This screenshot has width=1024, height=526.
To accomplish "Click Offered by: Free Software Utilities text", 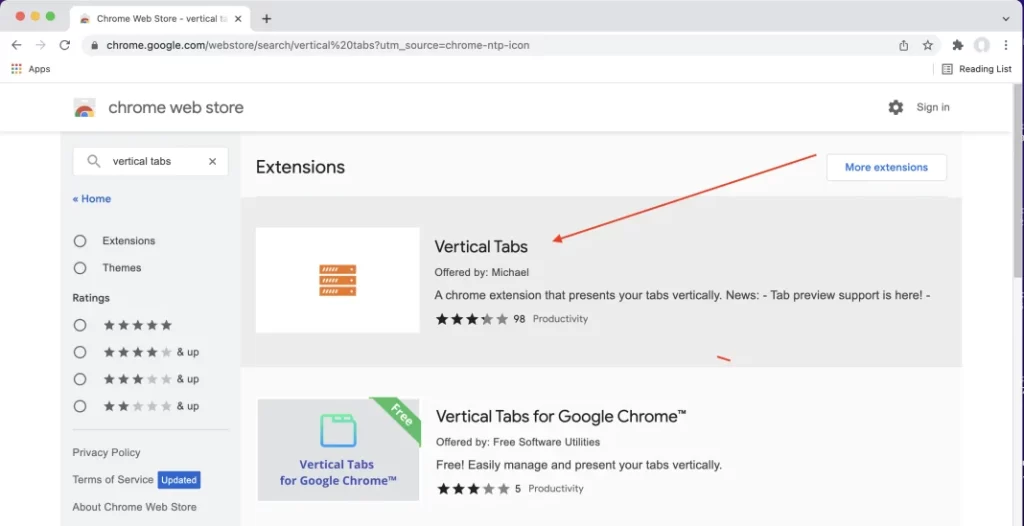I will [518, 442].
